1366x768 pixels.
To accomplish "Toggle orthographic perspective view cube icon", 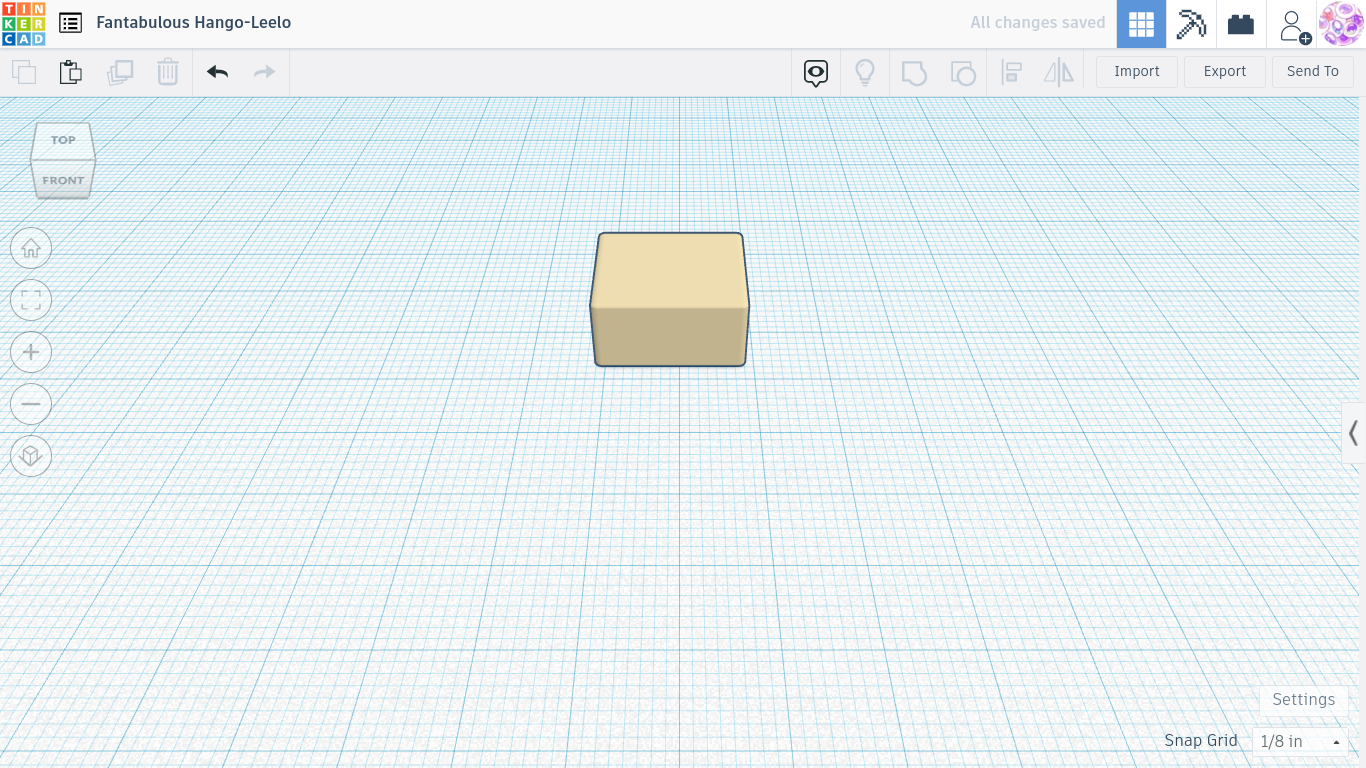I will pyautogui.click(x=31, y=456).
